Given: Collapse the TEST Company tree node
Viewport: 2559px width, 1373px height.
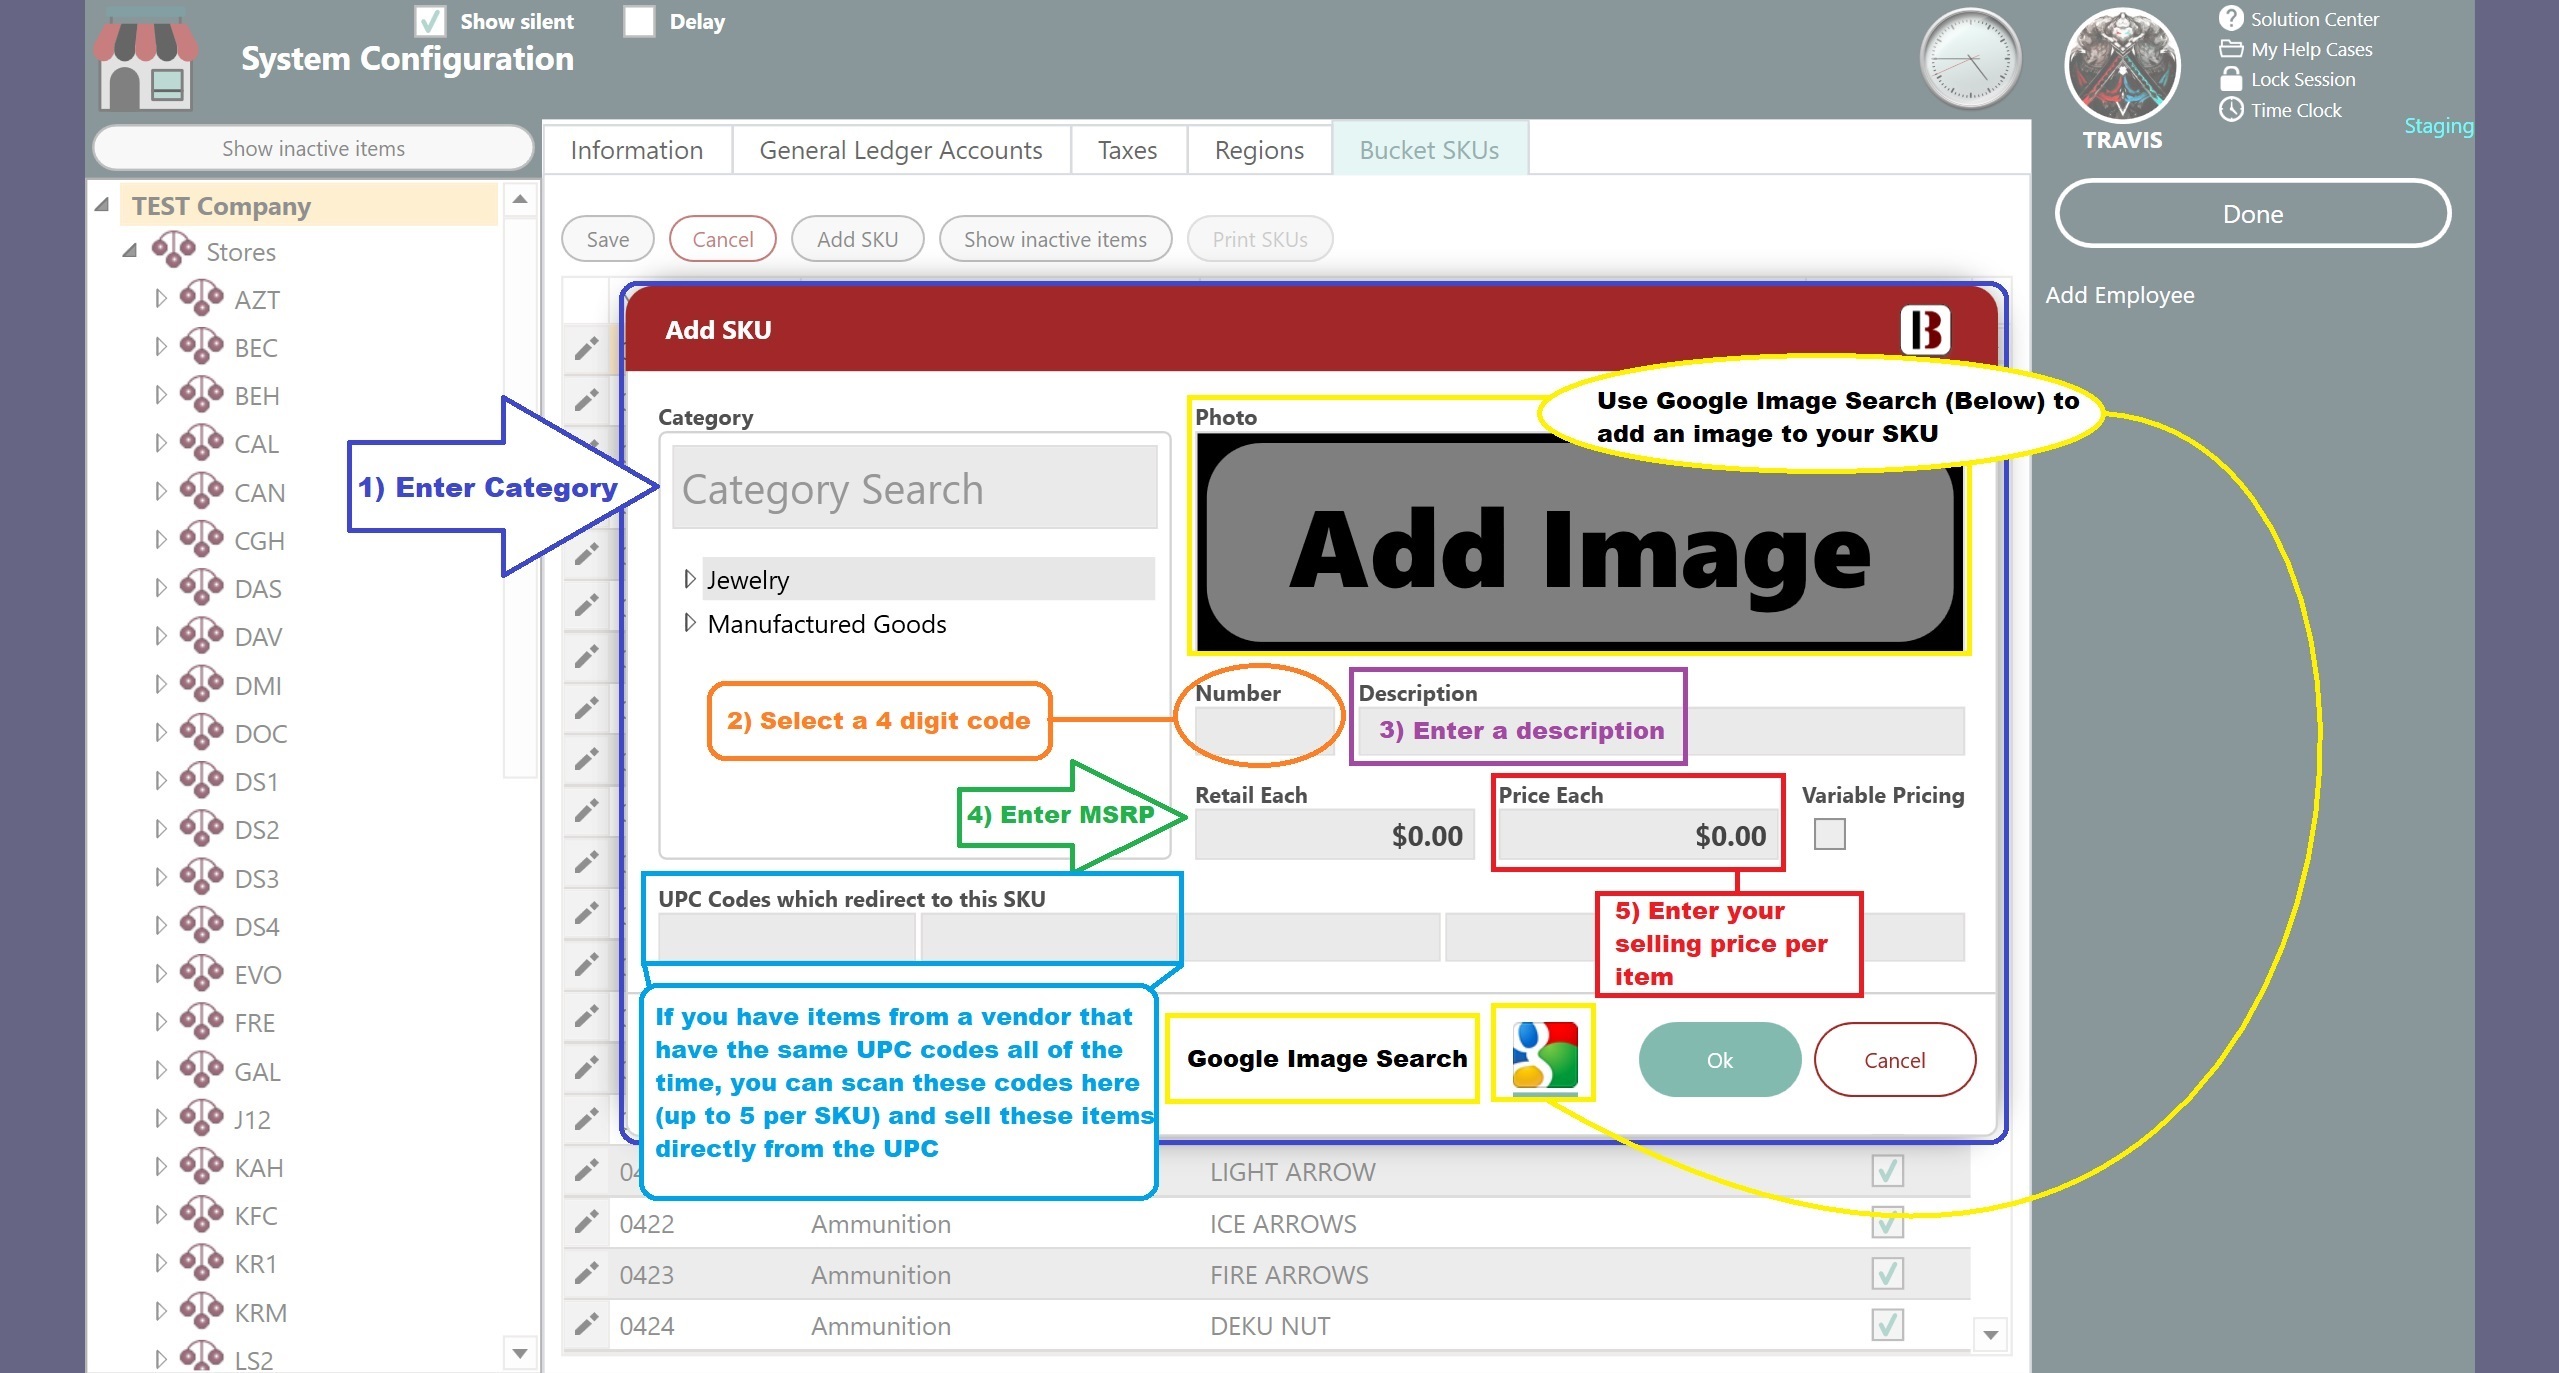Looking at the screenshot, I should (102, 205).
